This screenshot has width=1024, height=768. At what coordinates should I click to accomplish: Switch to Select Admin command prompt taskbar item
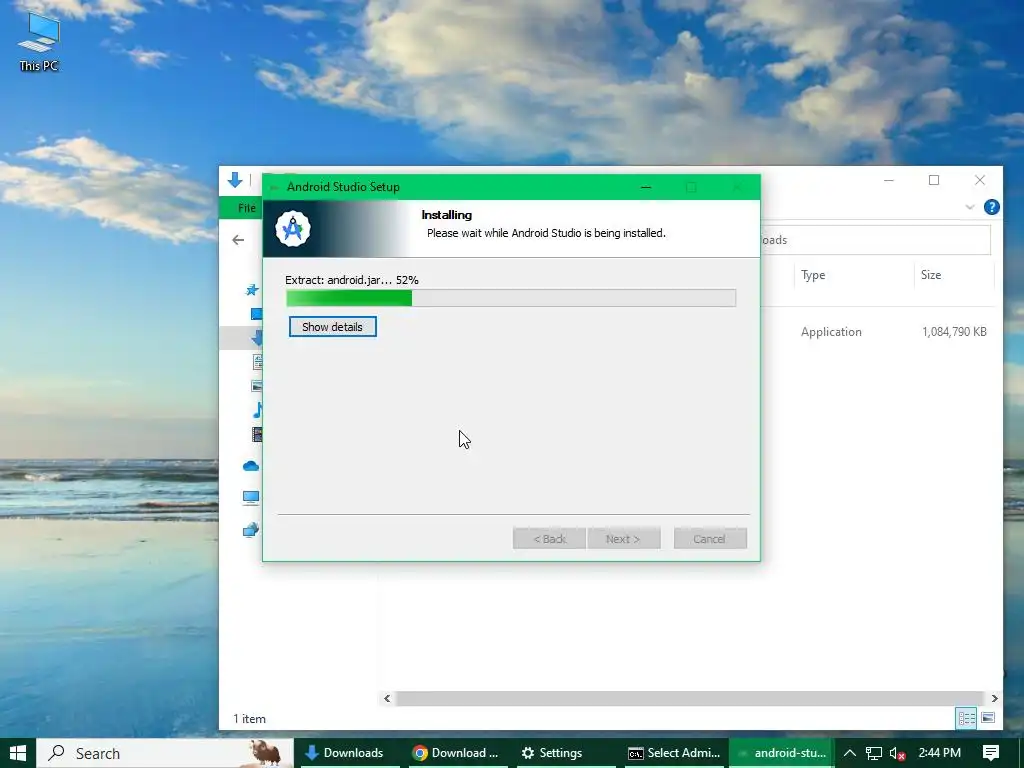click(x=674, y=753)
